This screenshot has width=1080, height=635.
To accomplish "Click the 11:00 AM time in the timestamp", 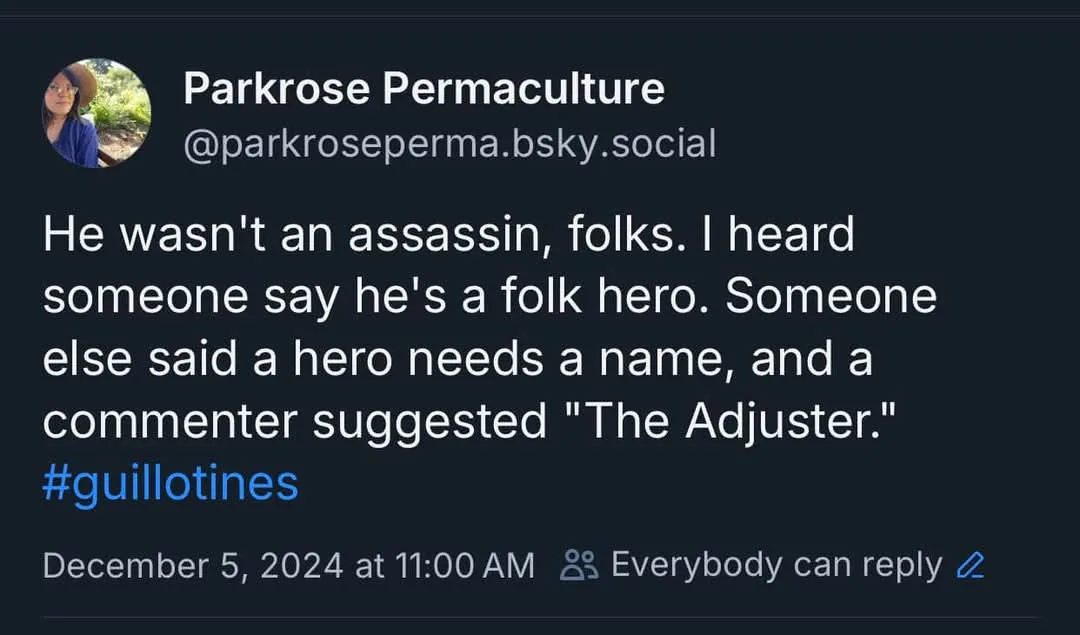I will click(465, 566).
